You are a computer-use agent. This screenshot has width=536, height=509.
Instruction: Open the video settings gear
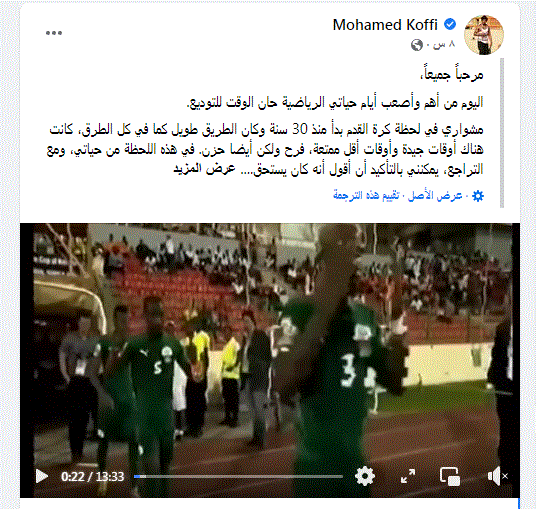click(x=365, y=476)
